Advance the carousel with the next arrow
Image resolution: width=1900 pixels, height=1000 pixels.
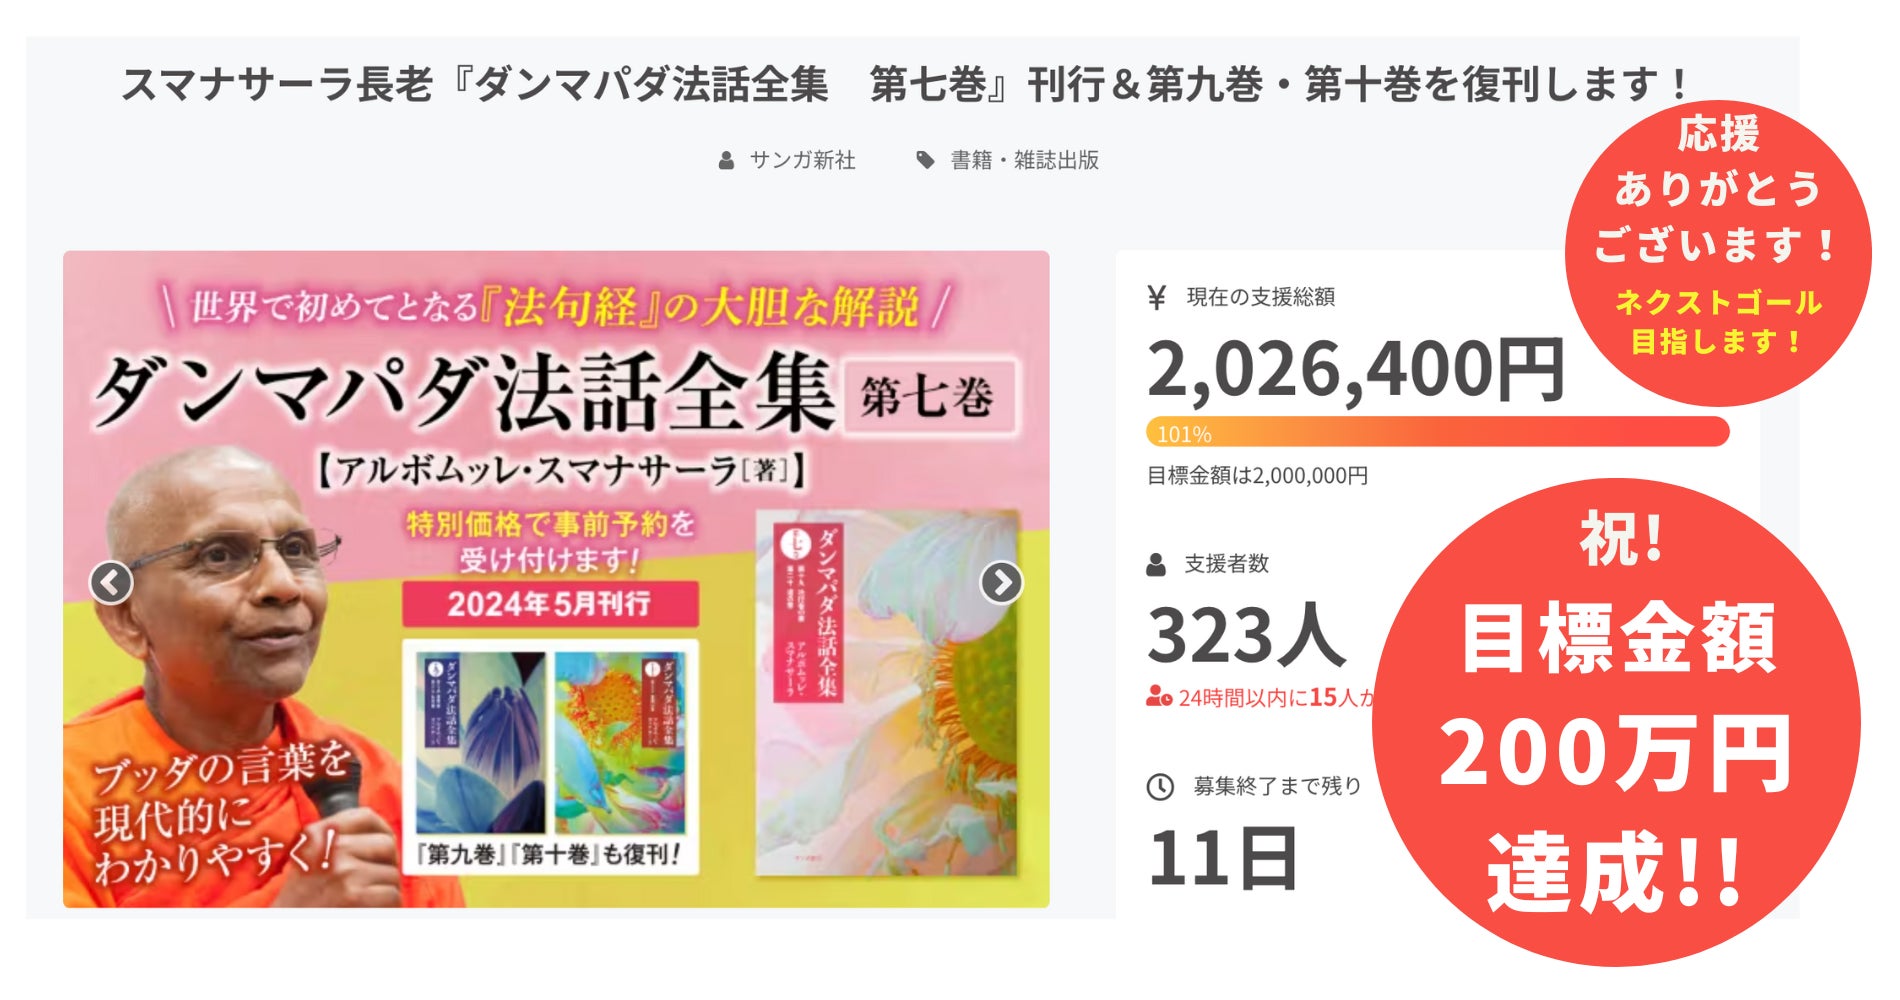click(1001, 582)
